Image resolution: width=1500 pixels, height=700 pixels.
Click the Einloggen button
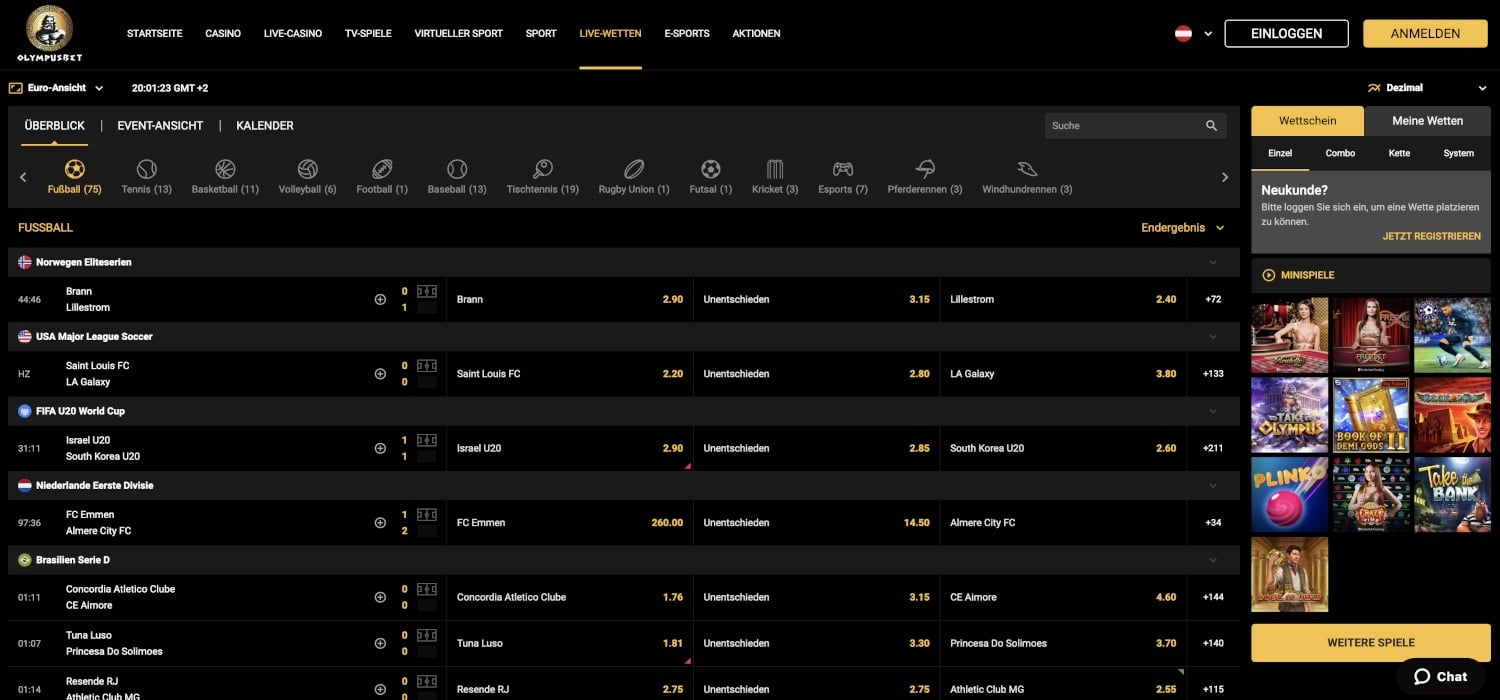1287,33
